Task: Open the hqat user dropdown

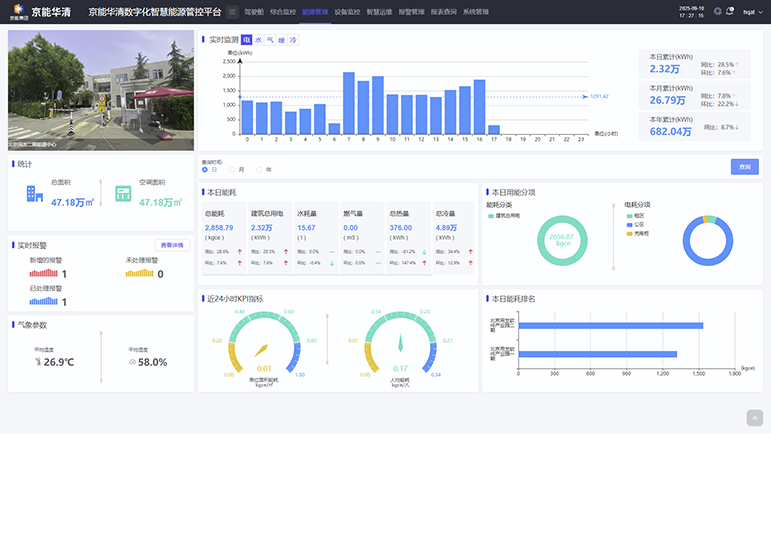Action: pyautogui.click(x=752, y=12)
